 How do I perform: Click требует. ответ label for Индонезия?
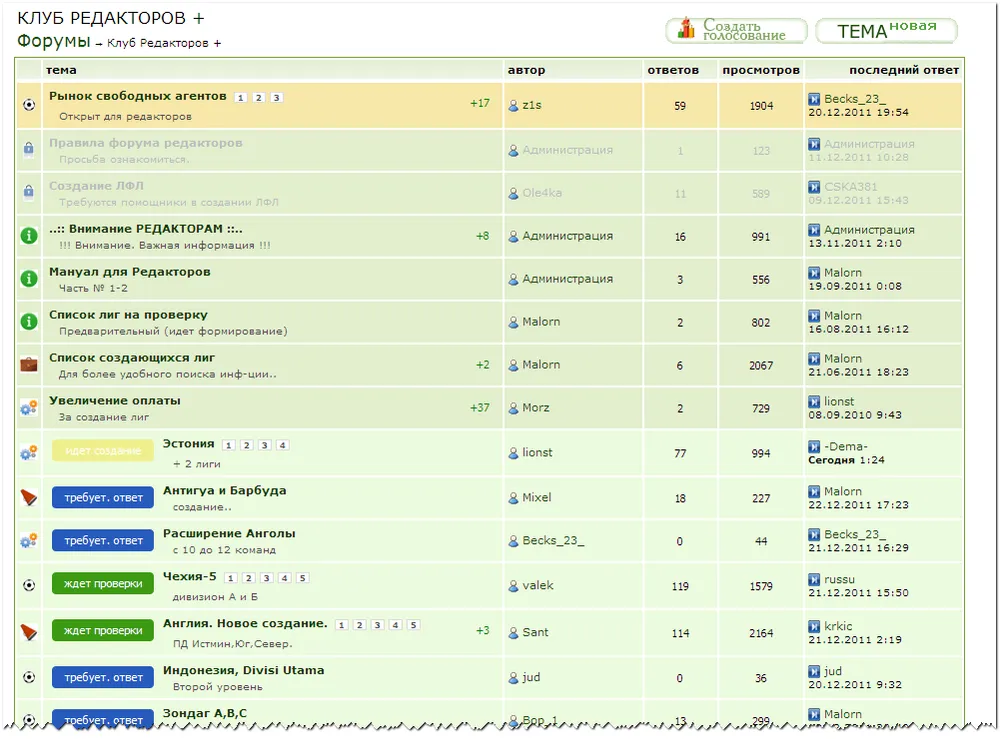pos(103,678)
